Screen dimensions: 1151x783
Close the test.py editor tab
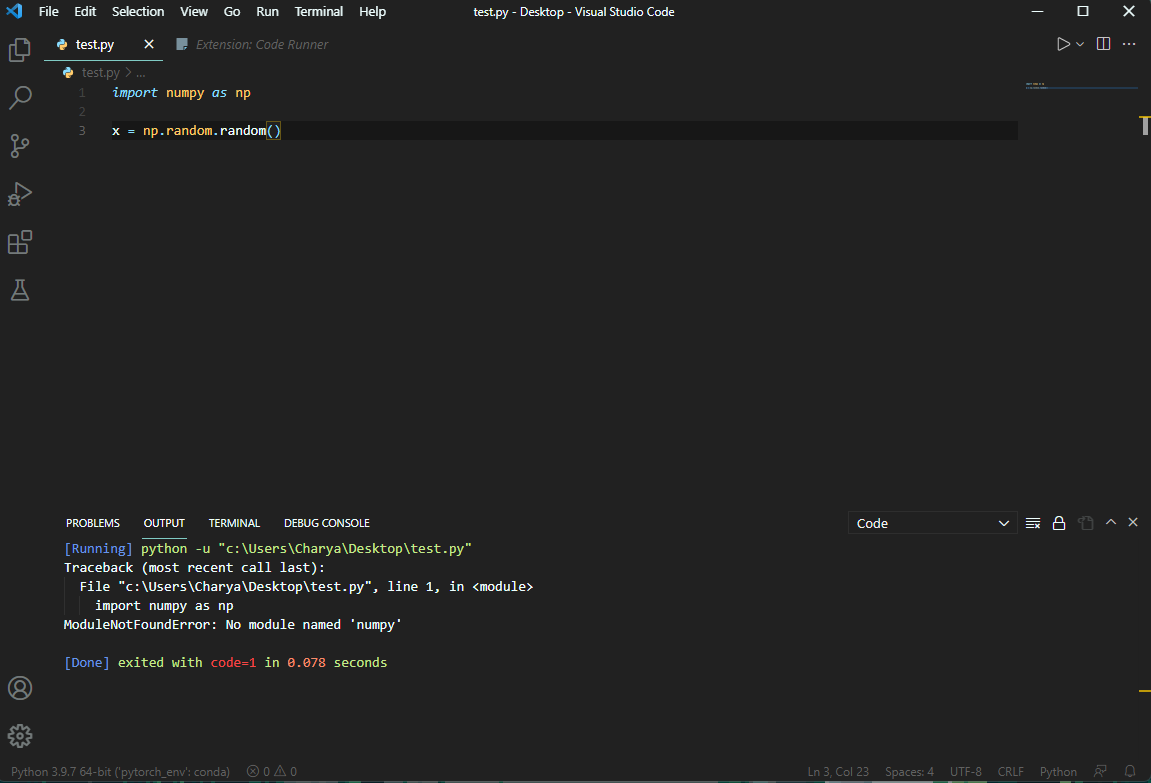click(x=149, y=44)
